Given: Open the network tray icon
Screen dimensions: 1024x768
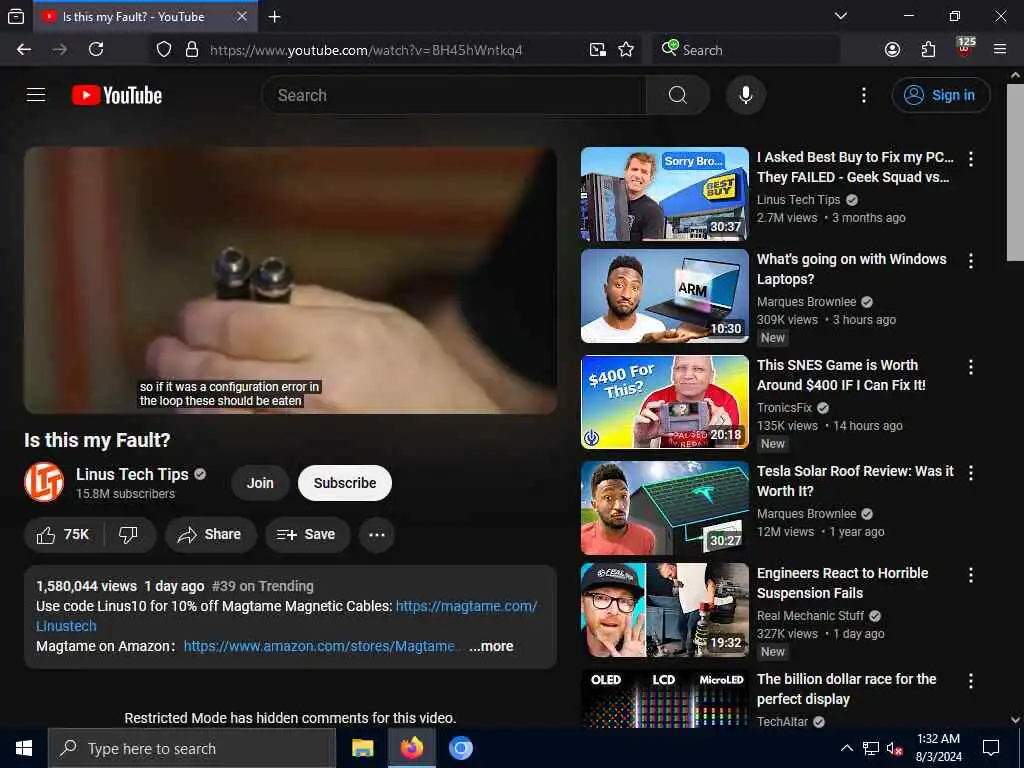Looking at the screenshot, I should (871, 748).
